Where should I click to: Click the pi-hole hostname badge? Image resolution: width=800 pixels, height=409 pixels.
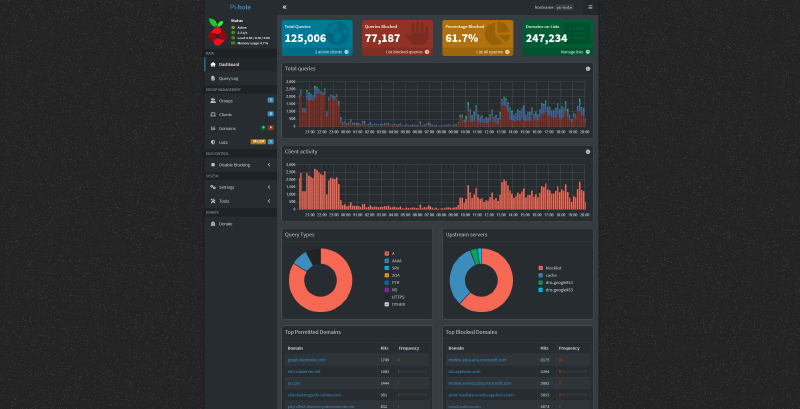tap(564, 7)
